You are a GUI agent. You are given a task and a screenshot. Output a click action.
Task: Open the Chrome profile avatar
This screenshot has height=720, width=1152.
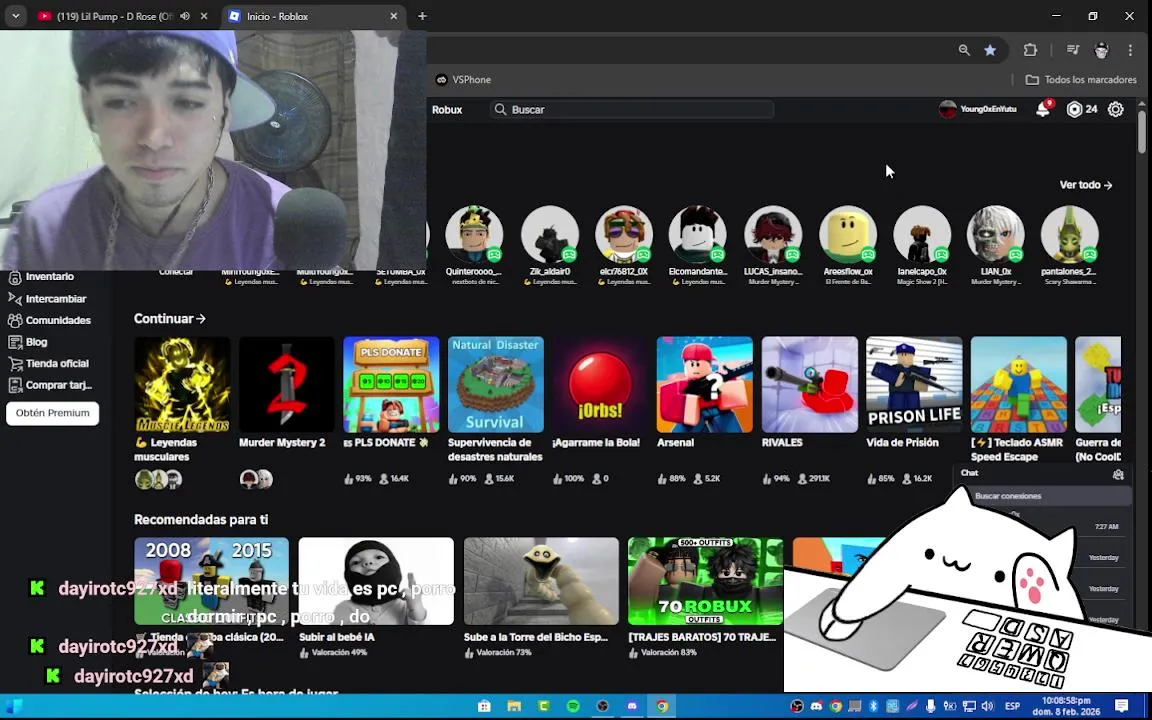coord(1101,50)
